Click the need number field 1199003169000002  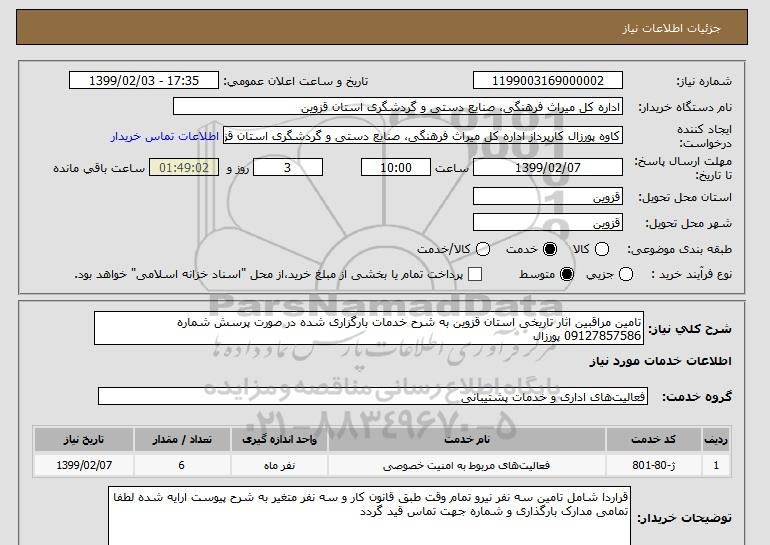548,81
